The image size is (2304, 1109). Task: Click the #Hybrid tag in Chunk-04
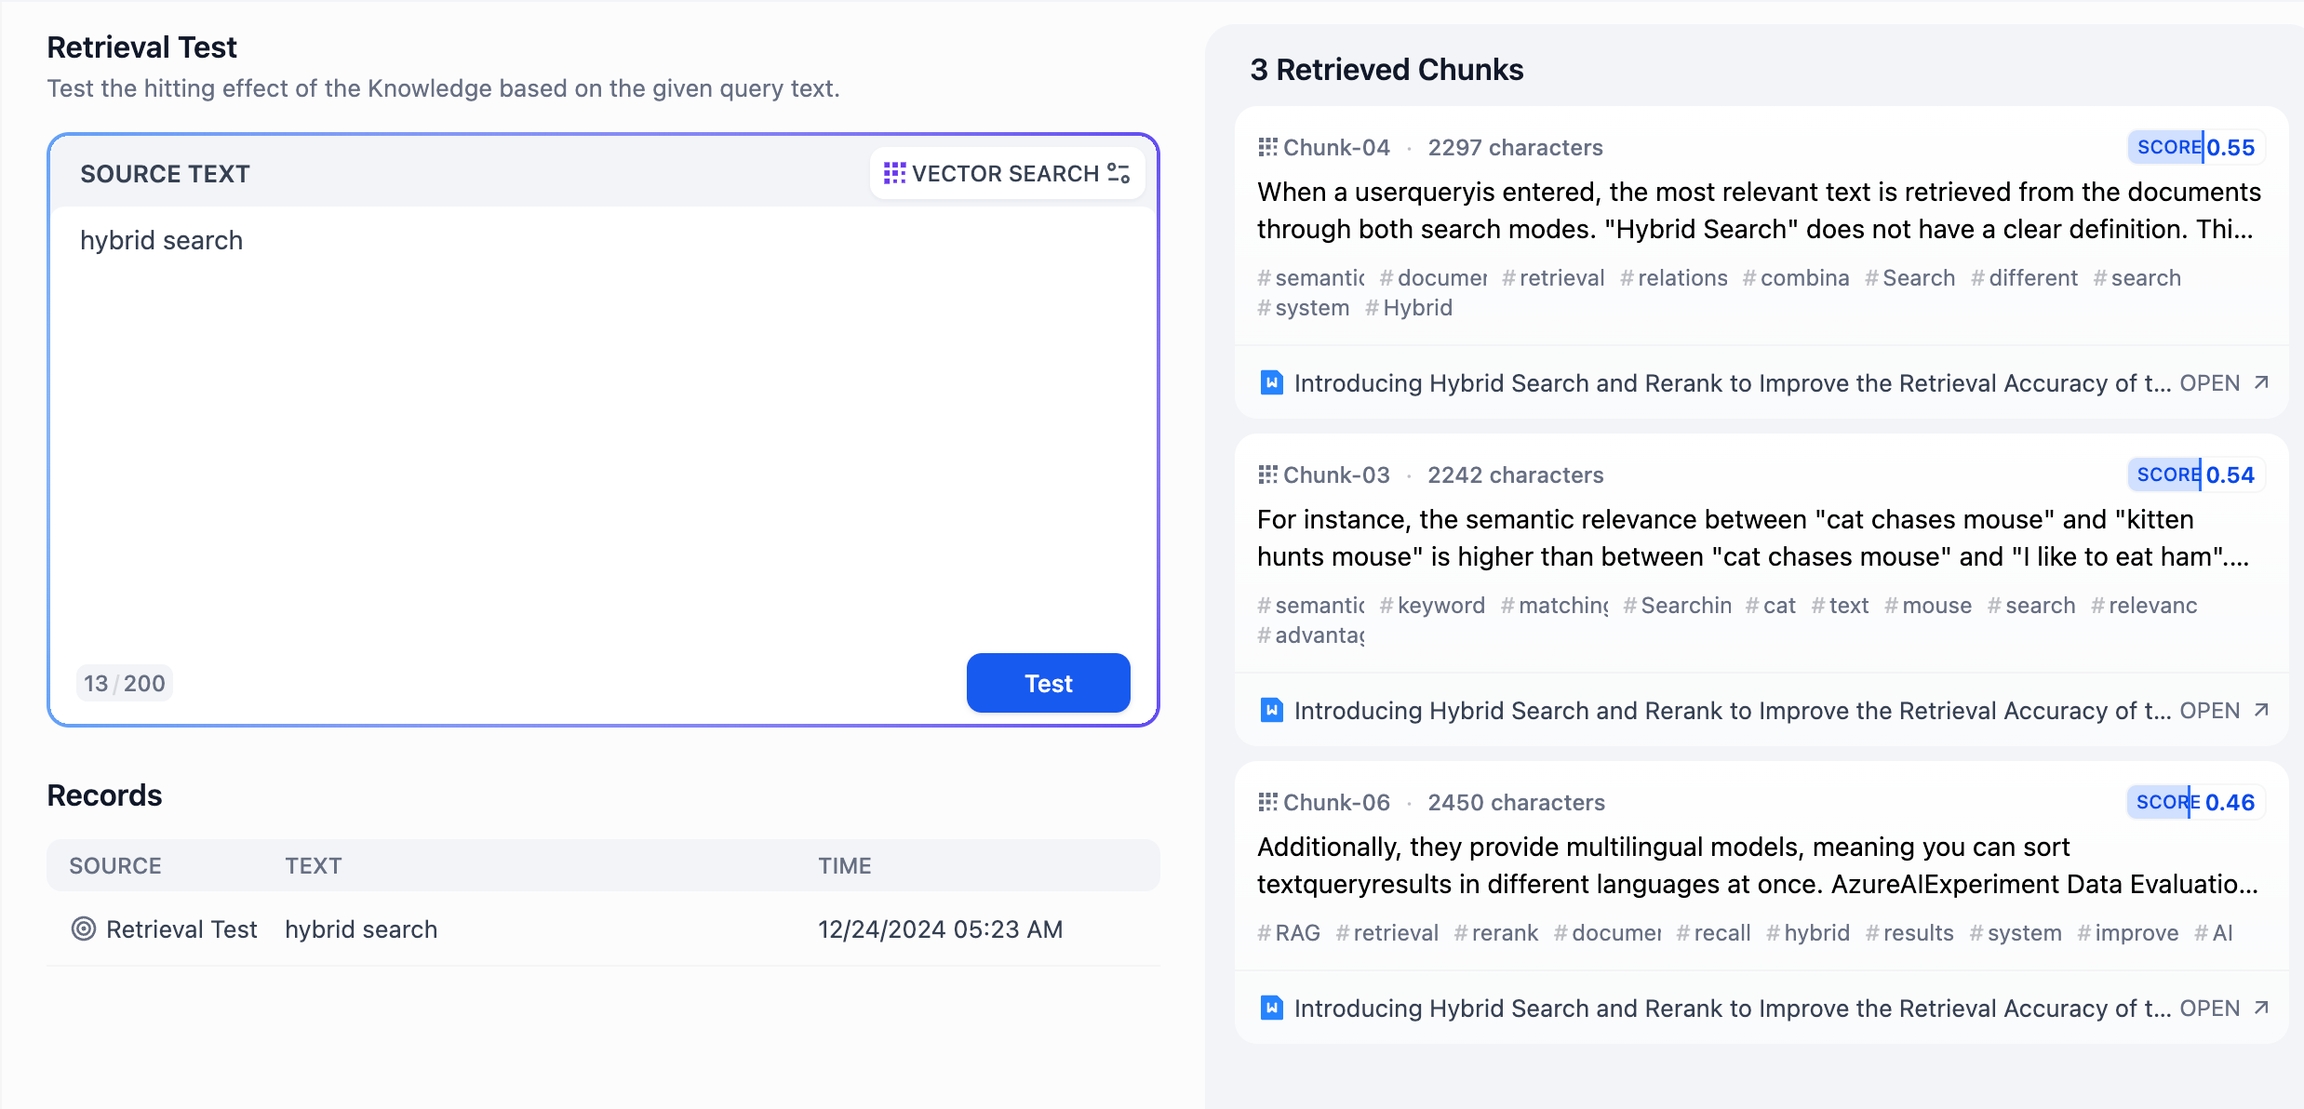click(1409, 308)
